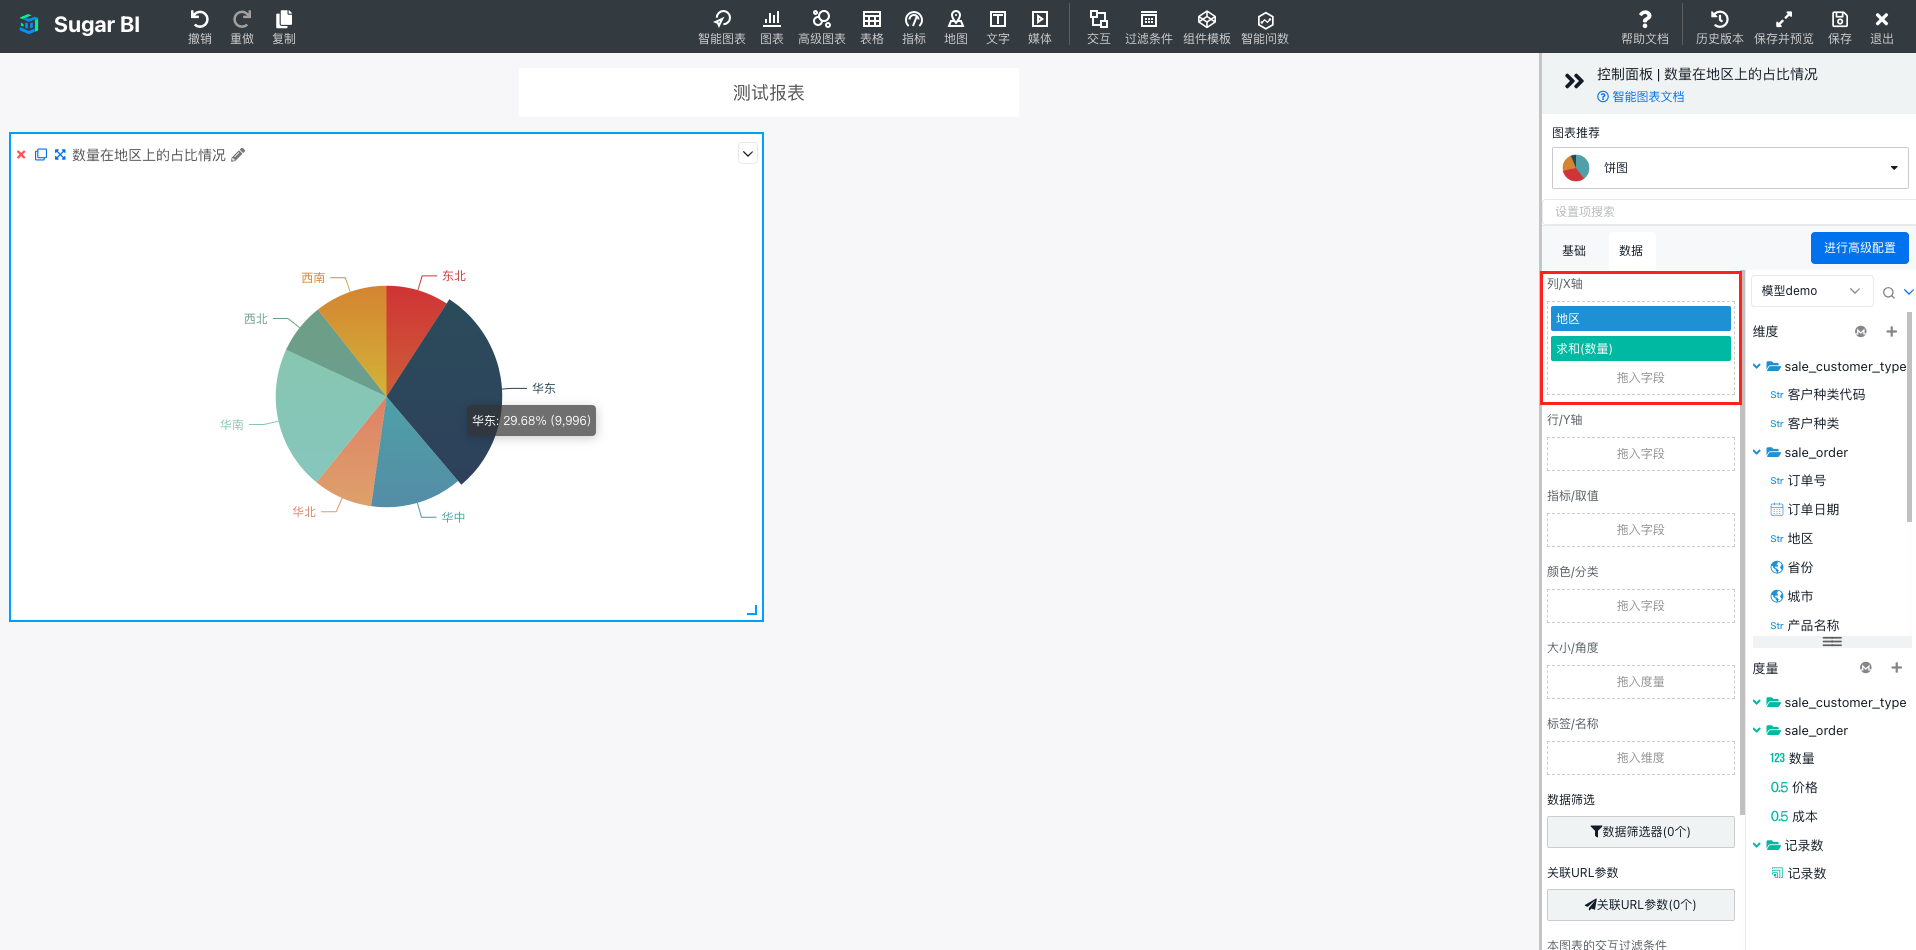This screenshot has height=950, width=1916.
Task: Open 智能问数 smart query
Action: click(x=1264, y=26)
